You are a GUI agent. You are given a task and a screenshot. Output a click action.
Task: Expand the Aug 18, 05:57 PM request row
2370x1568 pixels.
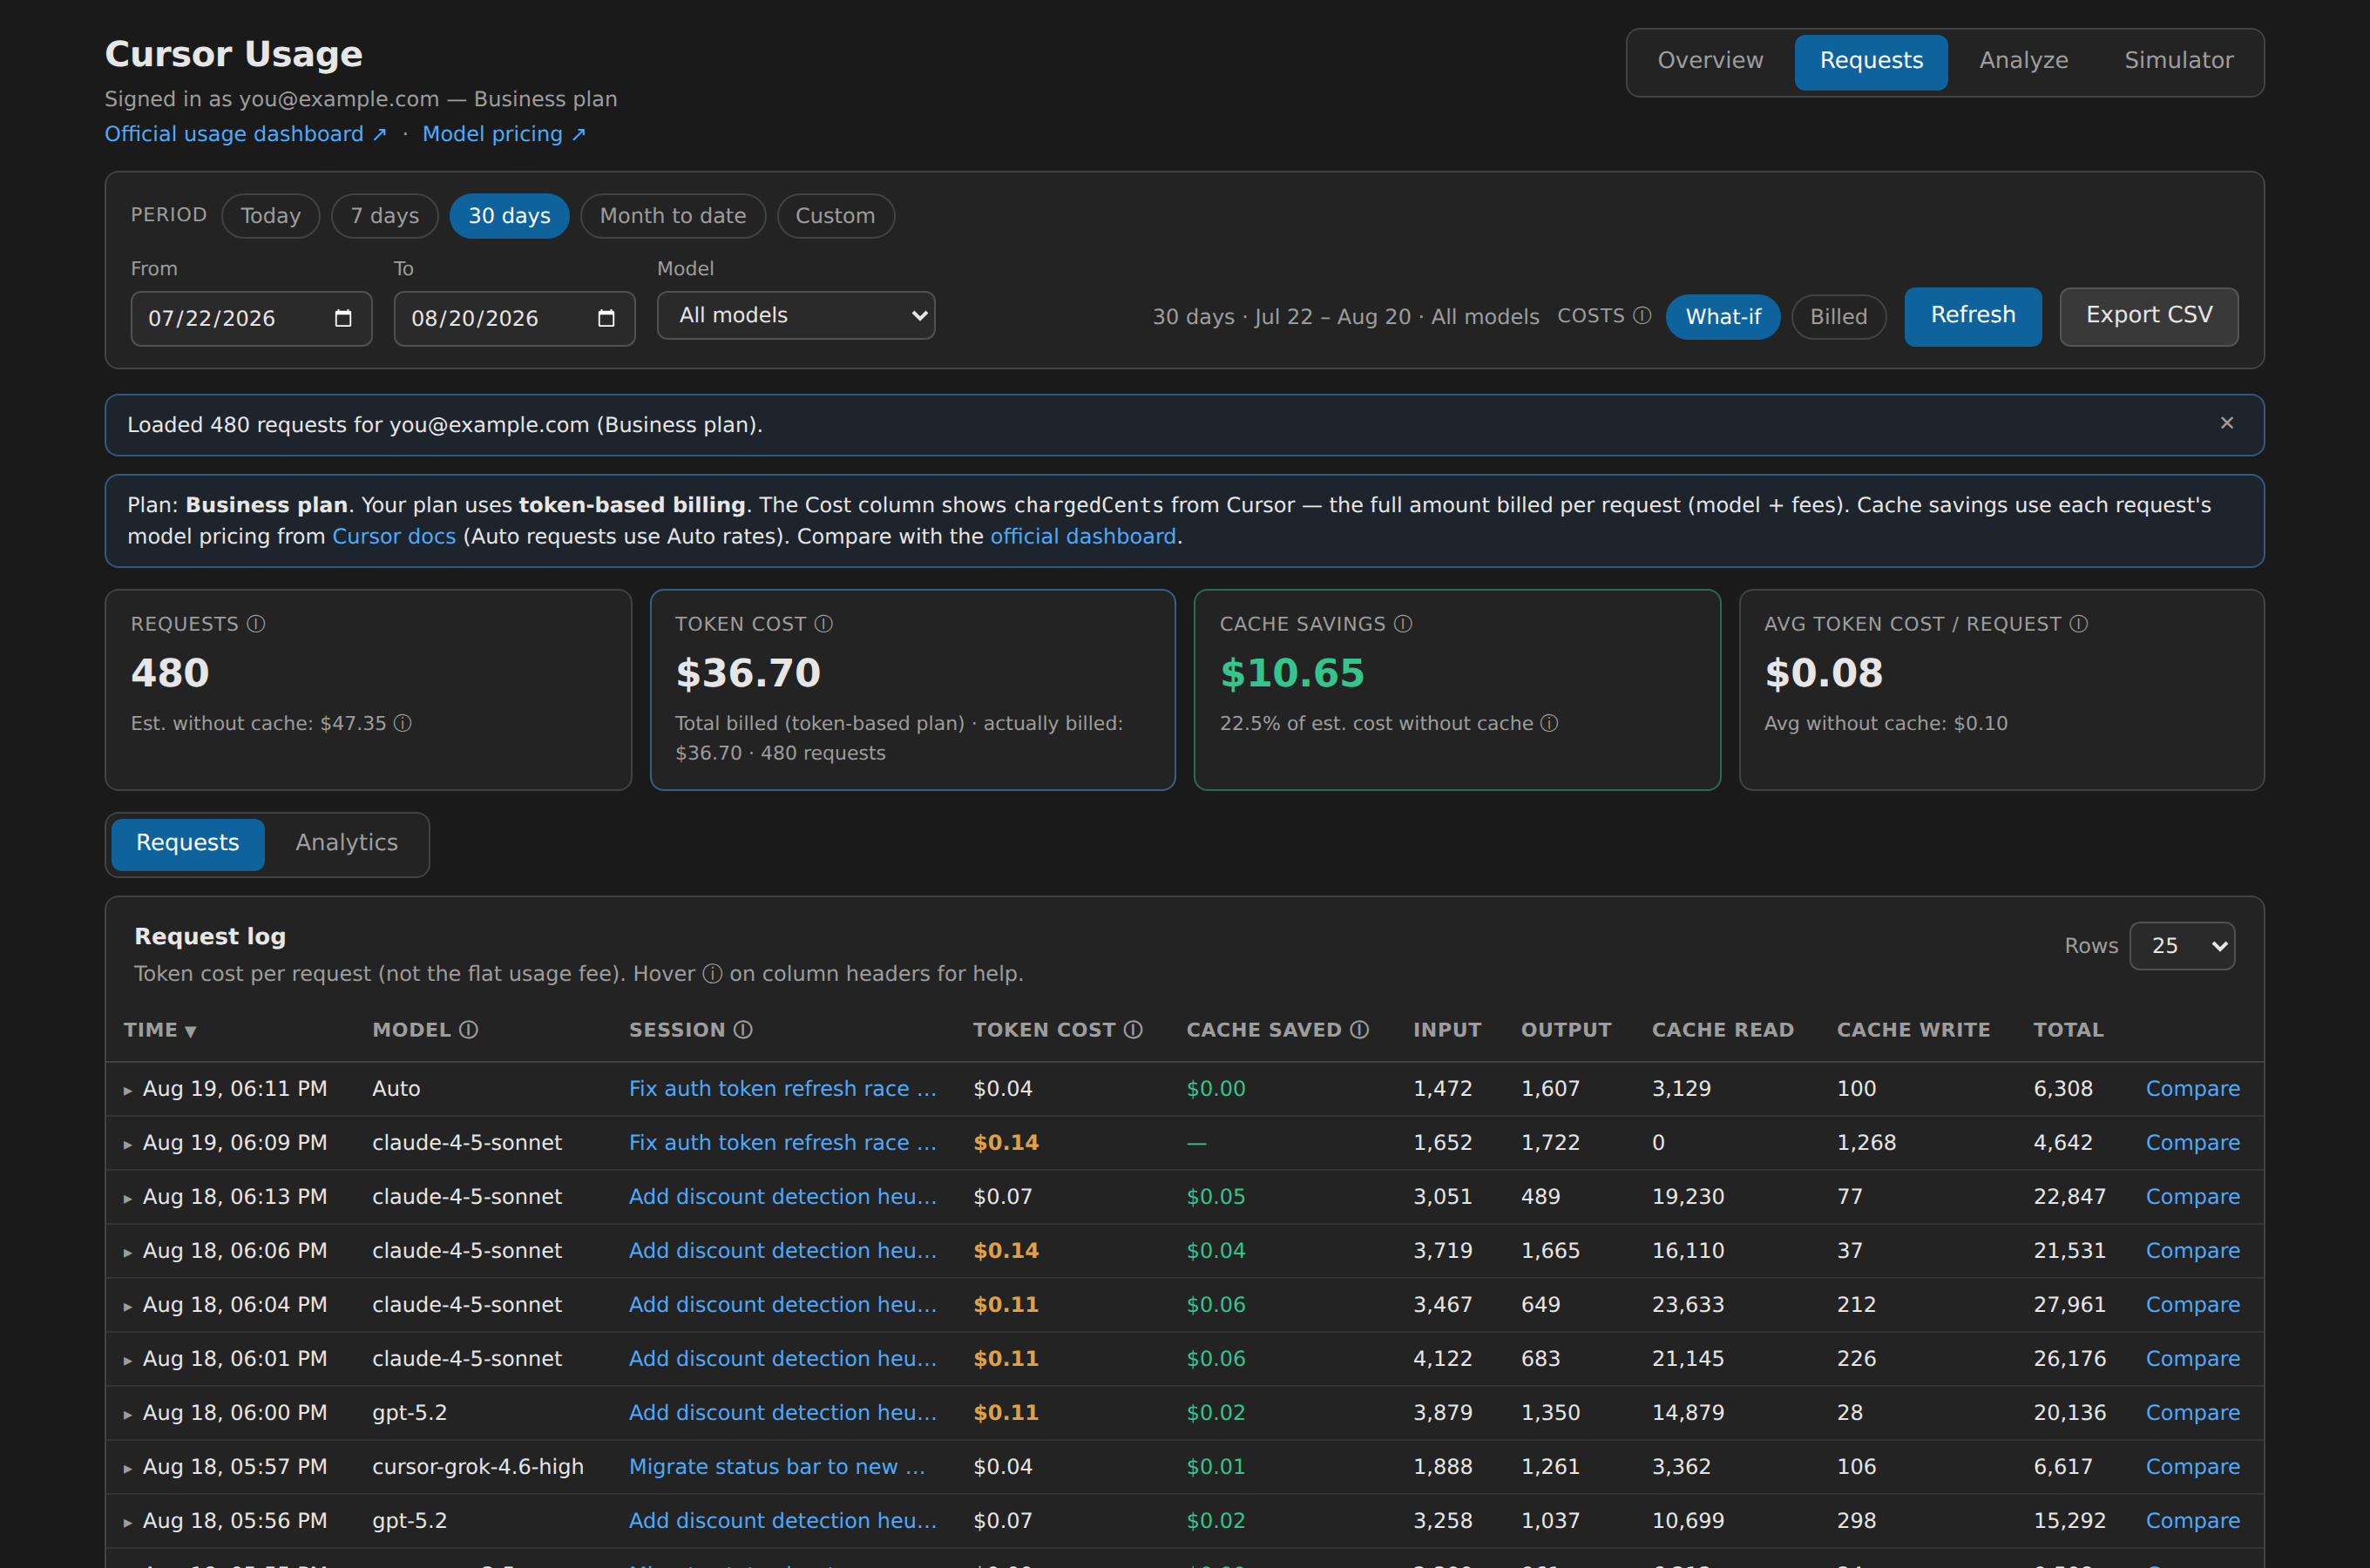(x=128, y=1468)
